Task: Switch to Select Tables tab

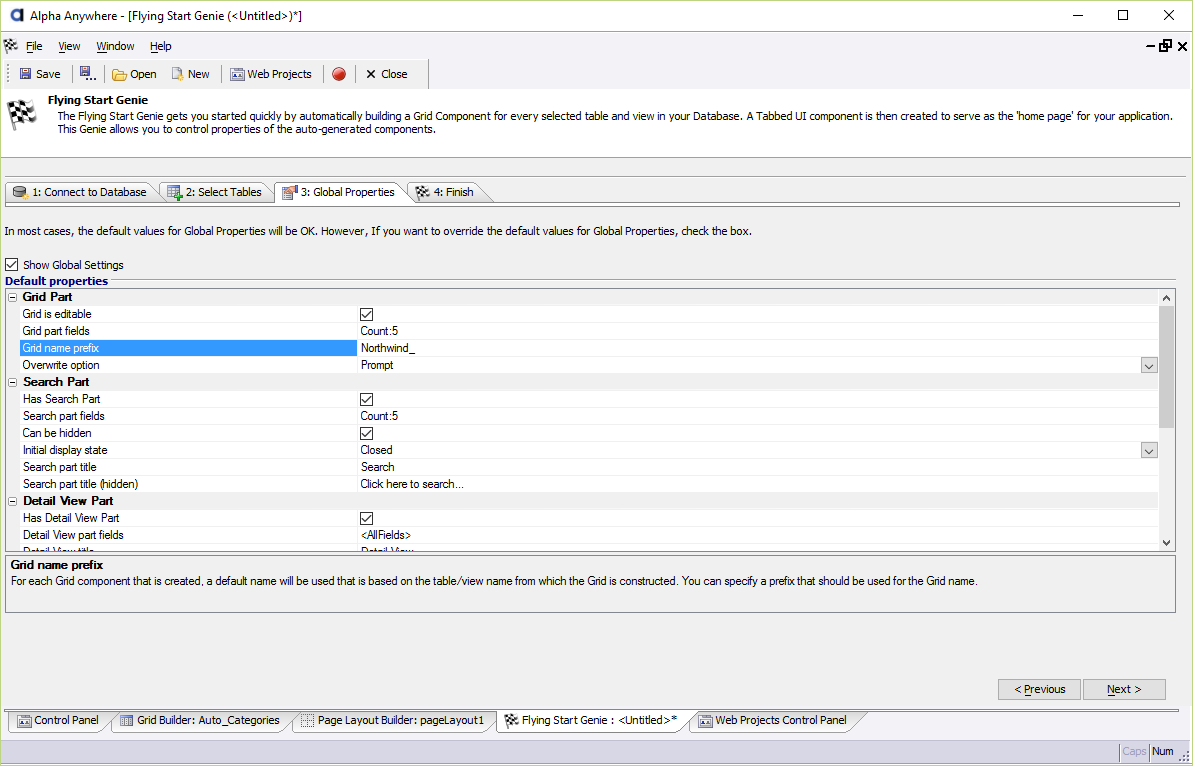Action: coord(215,192)
